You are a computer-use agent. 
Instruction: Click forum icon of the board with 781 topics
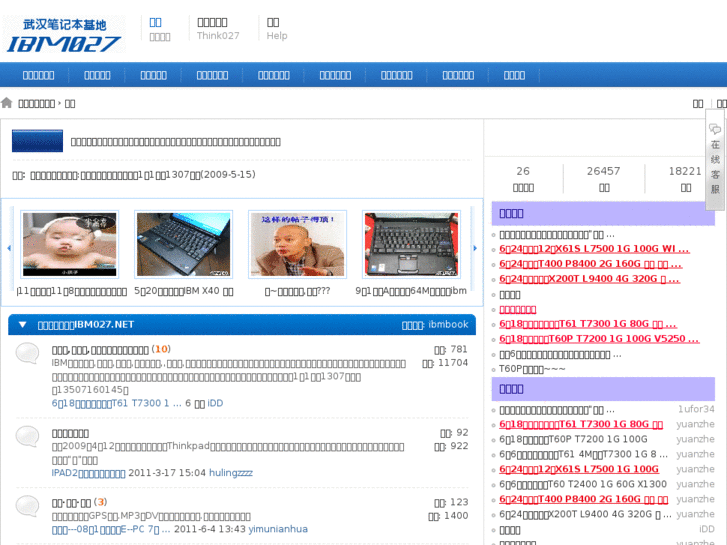[27, 353]
